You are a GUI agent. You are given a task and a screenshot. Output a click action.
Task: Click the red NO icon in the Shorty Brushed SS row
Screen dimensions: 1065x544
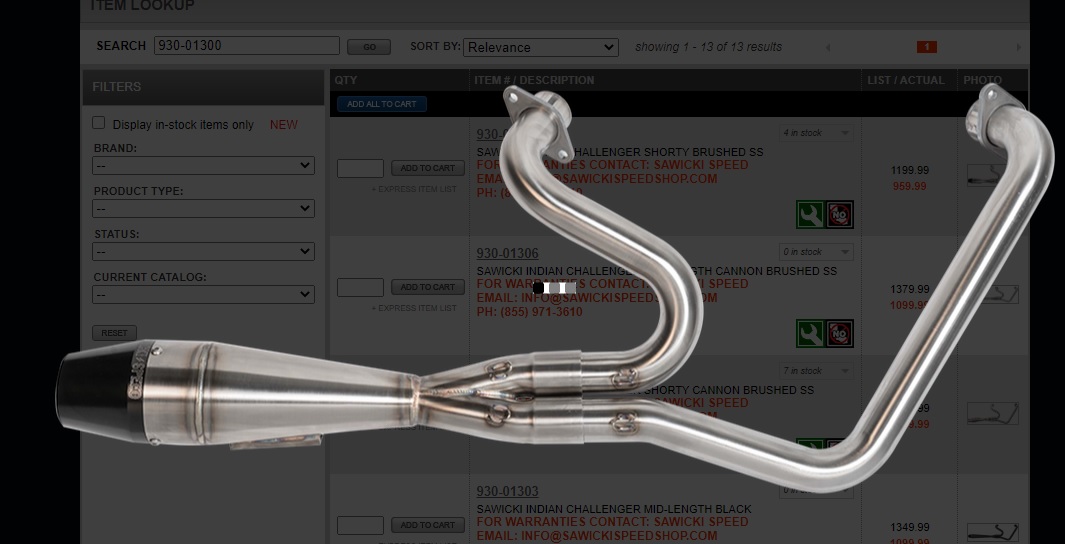[840, 215]
